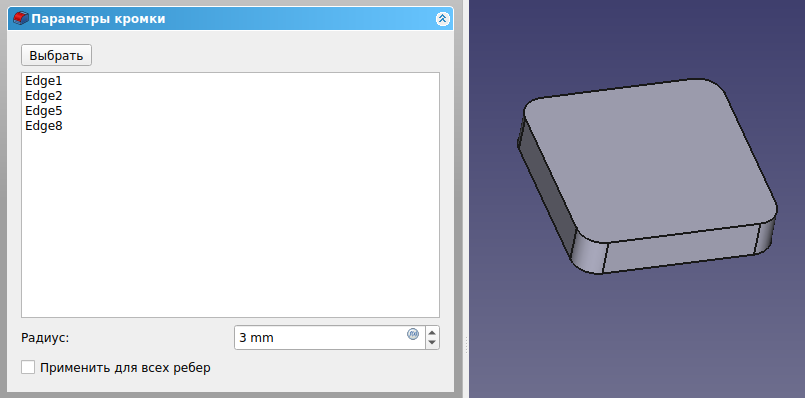Open expression editor icon in radius field
This screenshot has height=398, width=805.
(413, 334)
